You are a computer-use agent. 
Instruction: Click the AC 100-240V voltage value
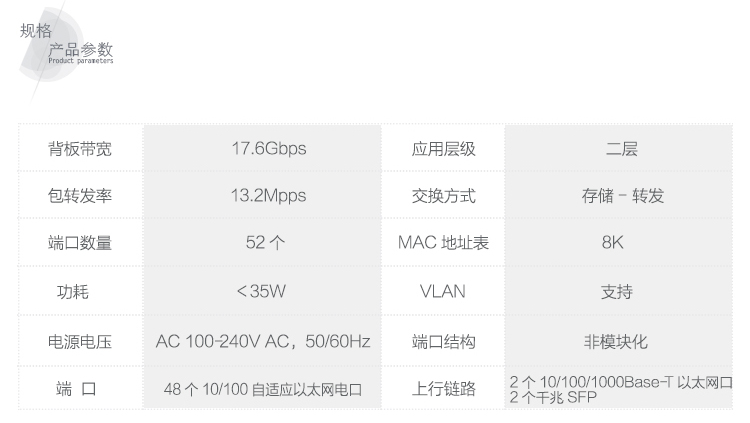click(x=262, y=342)
